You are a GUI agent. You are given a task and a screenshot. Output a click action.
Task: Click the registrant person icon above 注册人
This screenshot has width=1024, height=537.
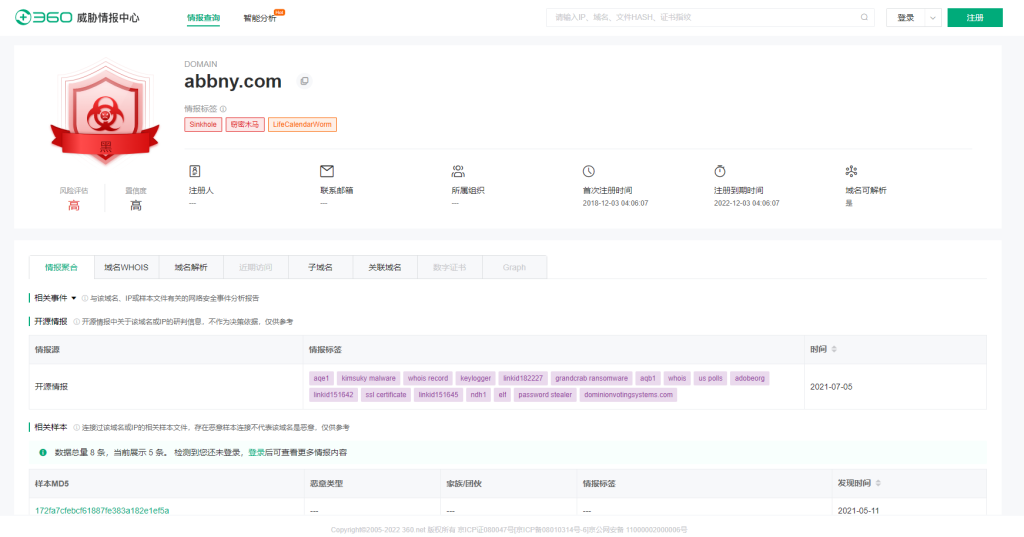pos(195,171)
